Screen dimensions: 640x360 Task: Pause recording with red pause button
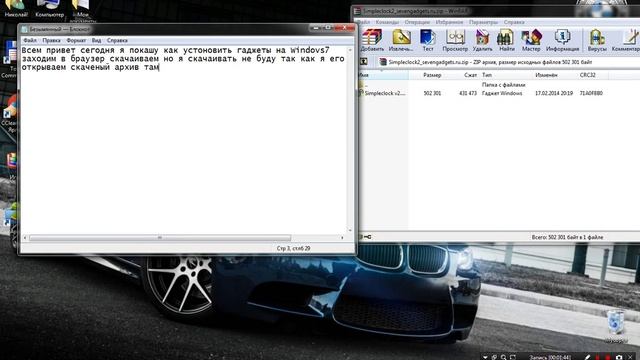[598, 357]
